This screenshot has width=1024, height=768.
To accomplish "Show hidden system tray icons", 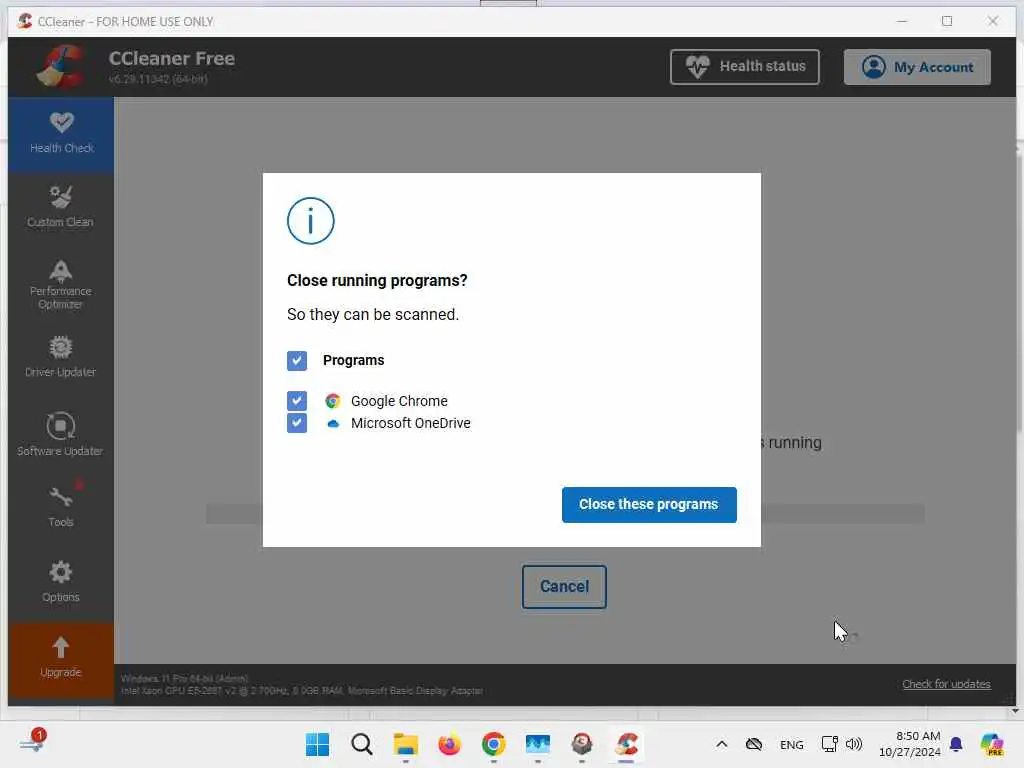I will 722,744.
